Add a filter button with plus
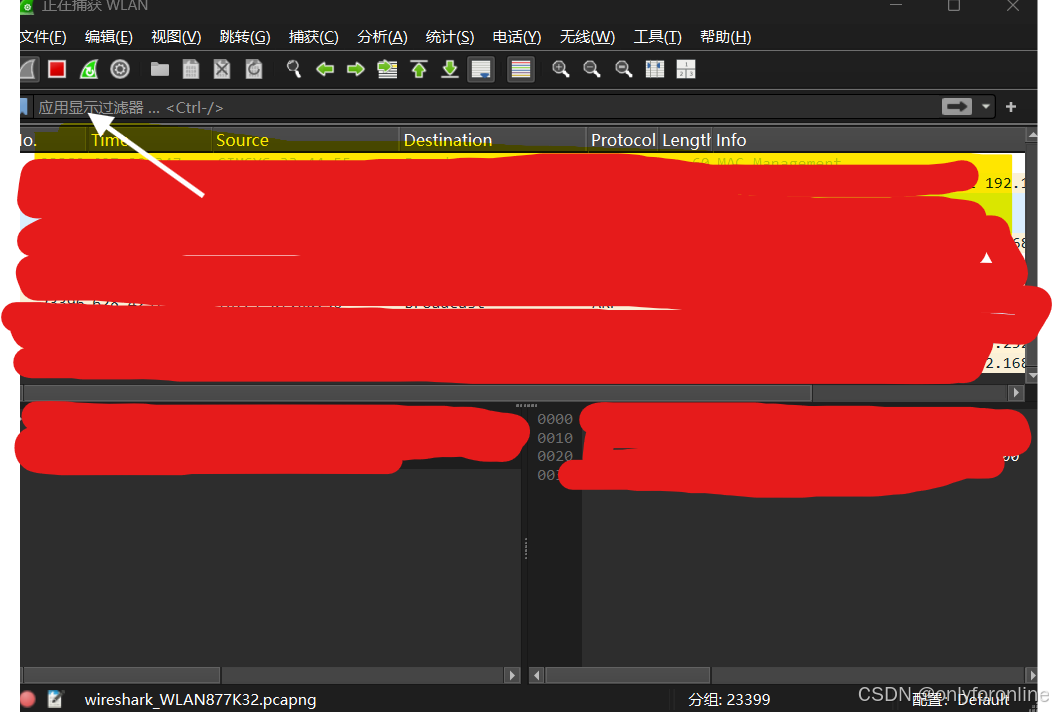Viewport: 1053px width, 712px height. point(1011,107)
